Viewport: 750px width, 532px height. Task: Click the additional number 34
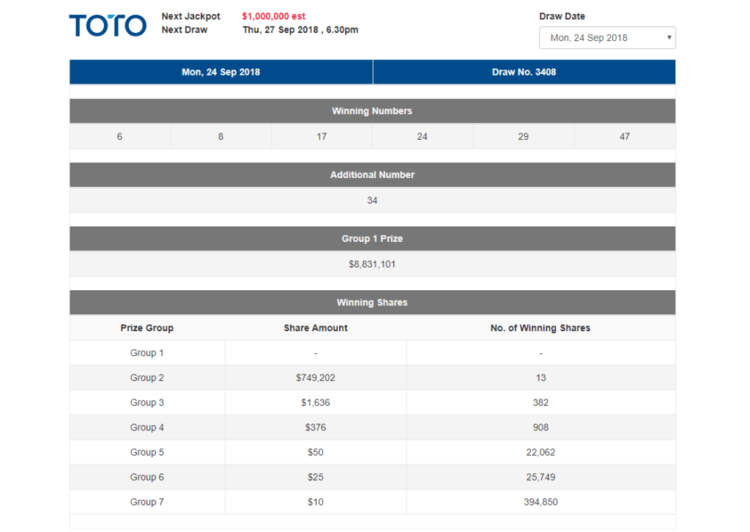(372, 200)
